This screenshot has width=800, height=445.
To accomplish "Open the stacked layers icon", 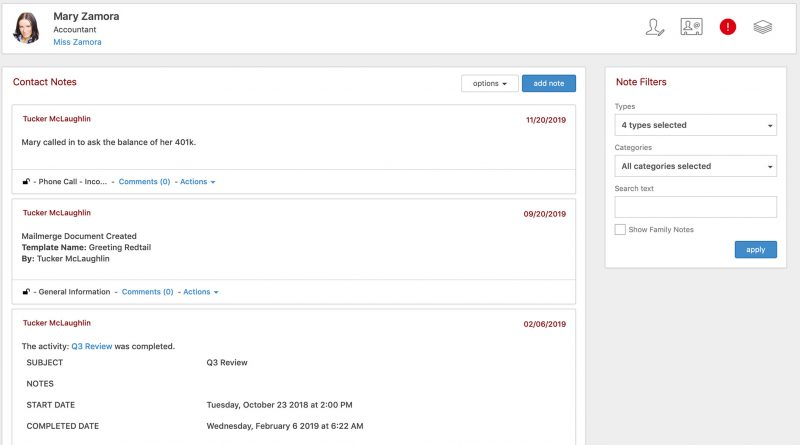I will pos(763,27).
